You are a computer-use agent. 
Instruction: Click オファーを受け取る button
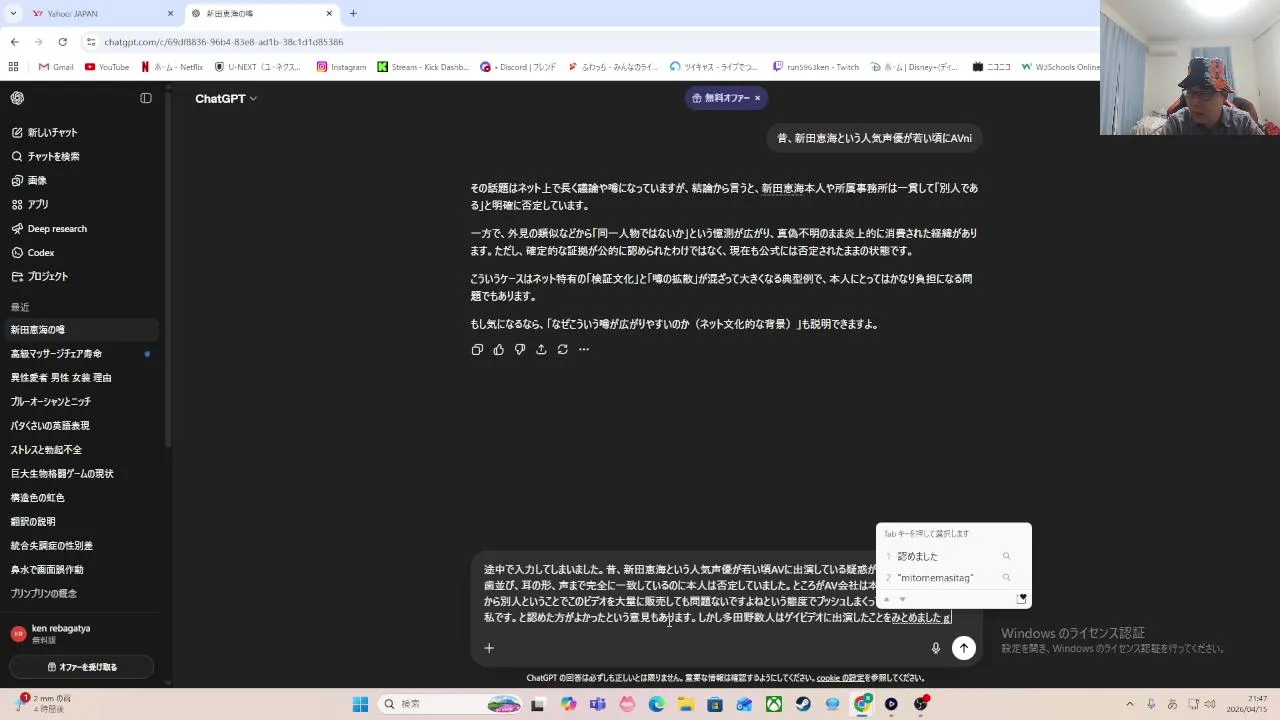click(82, 667)
